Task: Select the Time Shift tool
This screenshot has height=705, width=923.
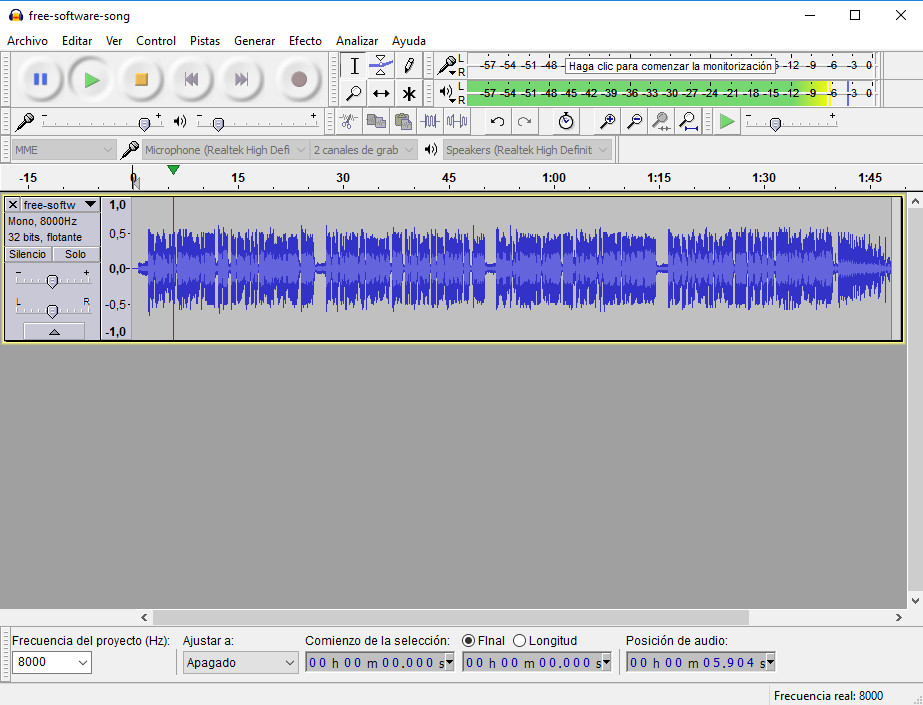Action: pos(382,93)
